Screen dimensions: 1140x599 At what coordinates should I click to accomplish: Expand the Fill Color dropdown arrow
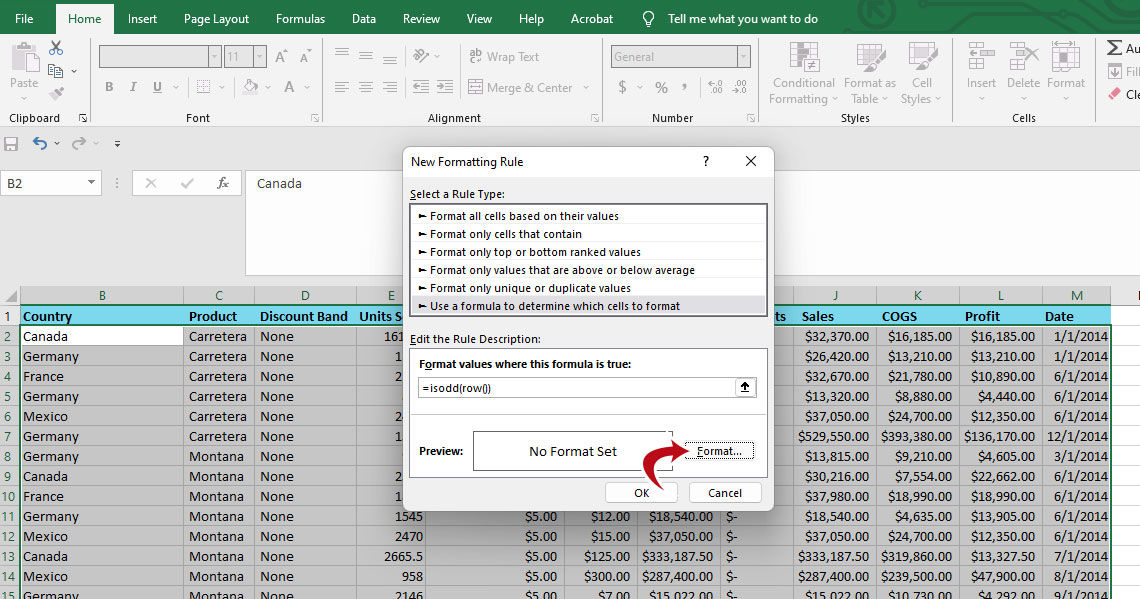click(268, 88)
